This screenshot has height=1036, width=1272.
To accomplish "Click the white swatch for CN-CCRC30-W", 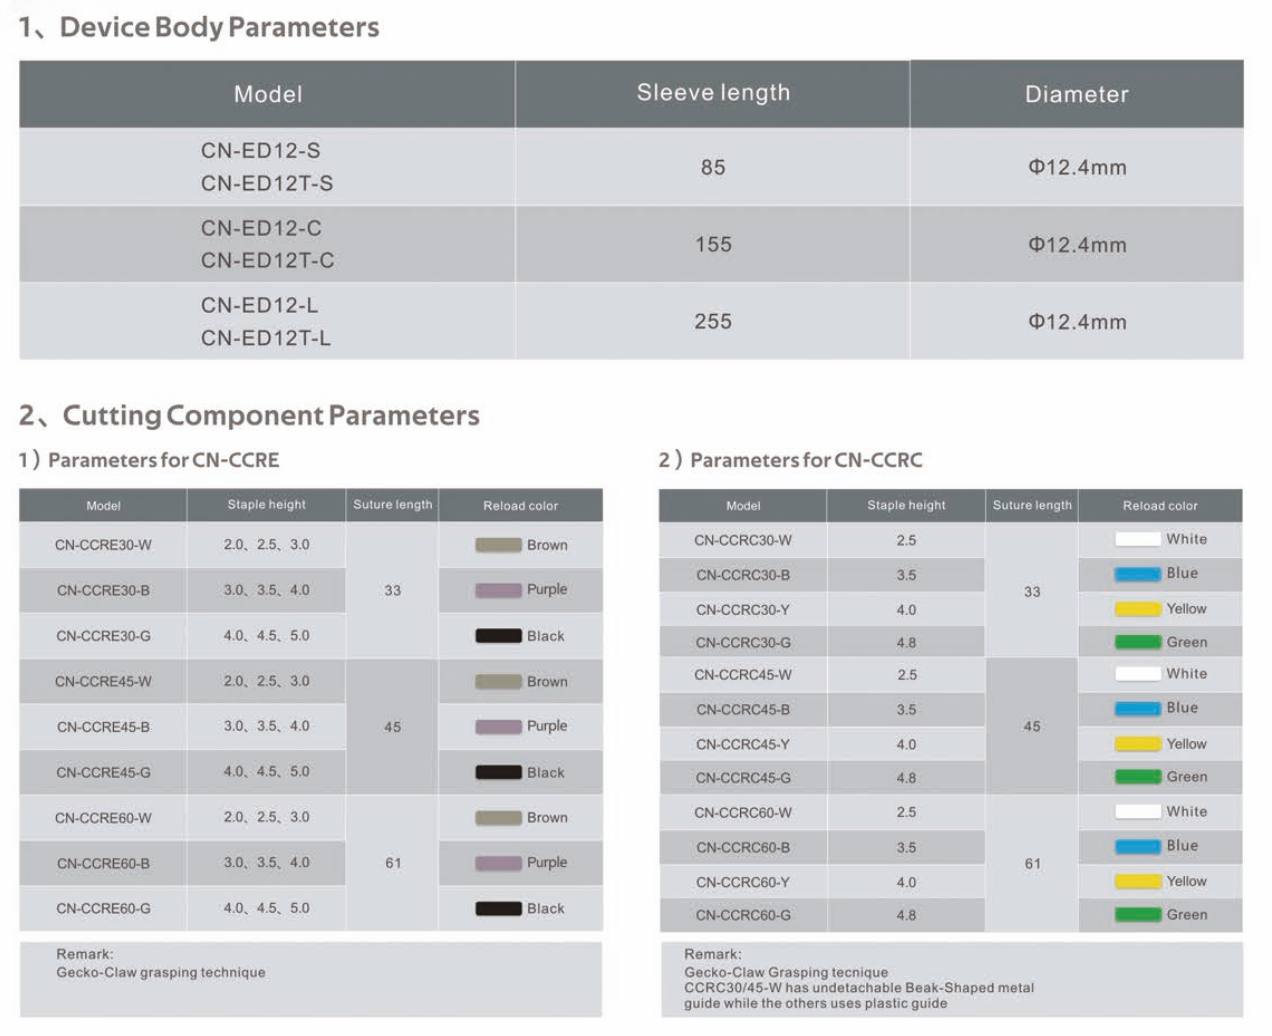I will click(1137, 540).
